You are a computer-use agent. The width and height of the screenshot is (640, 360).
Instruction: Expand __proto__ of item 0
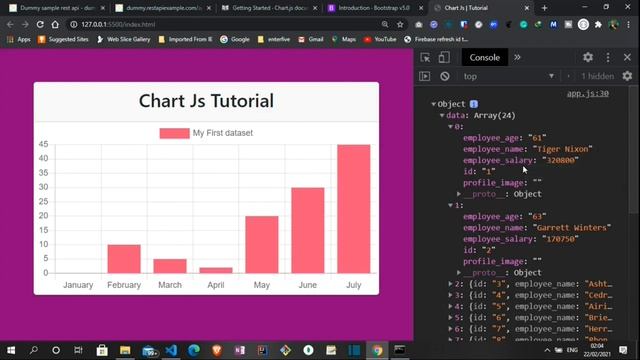tap(459, 194)
